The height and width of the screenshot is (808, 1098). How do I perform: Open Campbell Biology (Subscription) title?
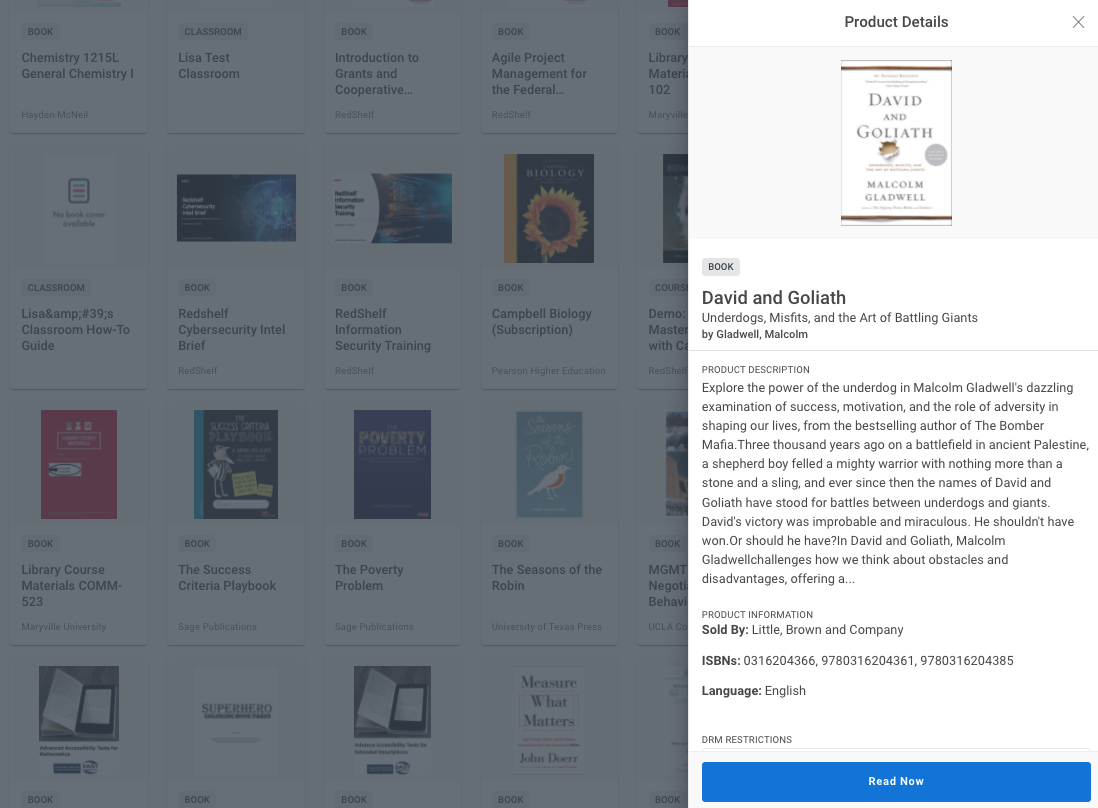coord(542,321)
